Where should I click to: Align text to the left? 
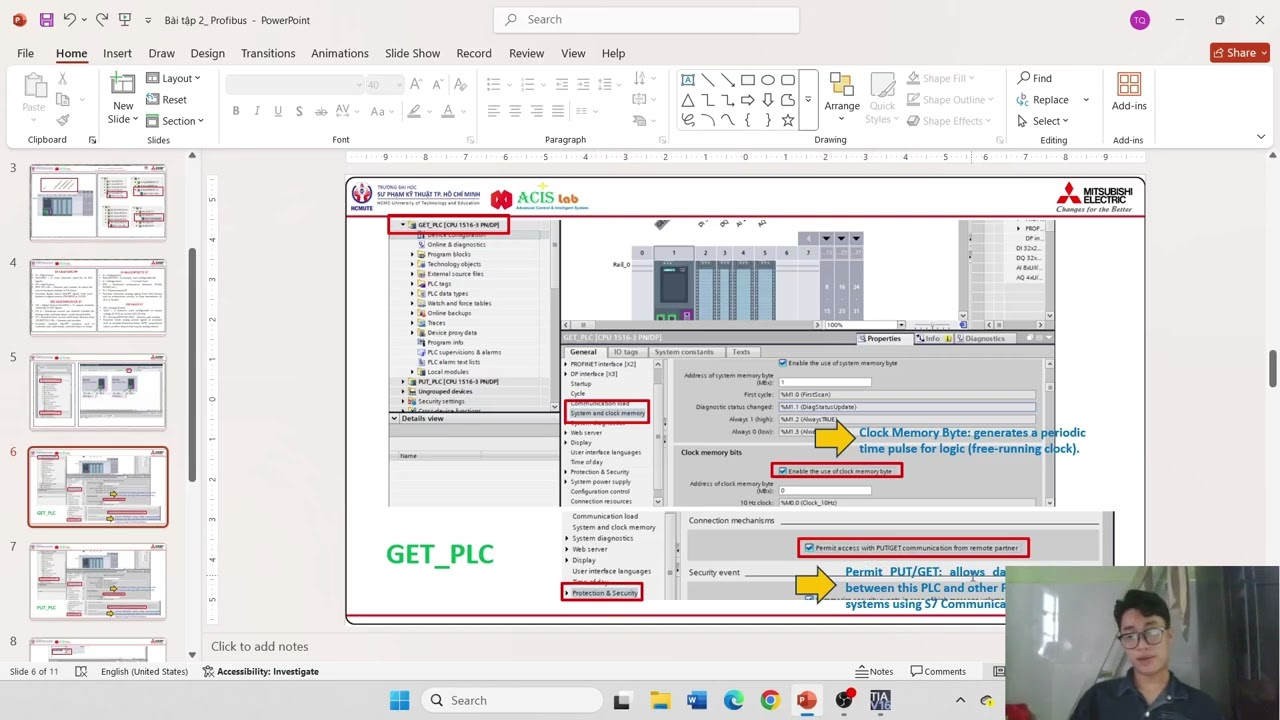(493, 111)
